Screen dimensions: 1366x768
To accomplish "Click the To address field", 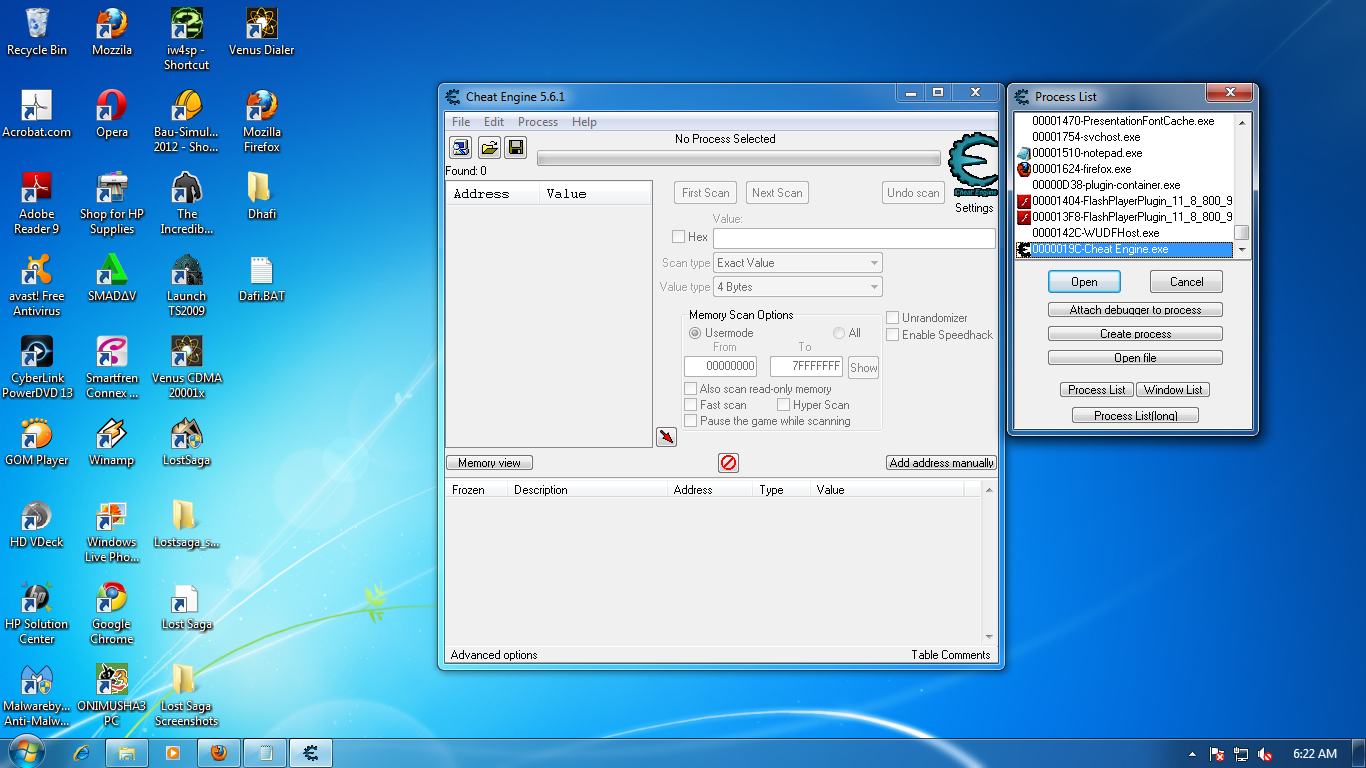I will pyautogui.click(x=806, y=367).
